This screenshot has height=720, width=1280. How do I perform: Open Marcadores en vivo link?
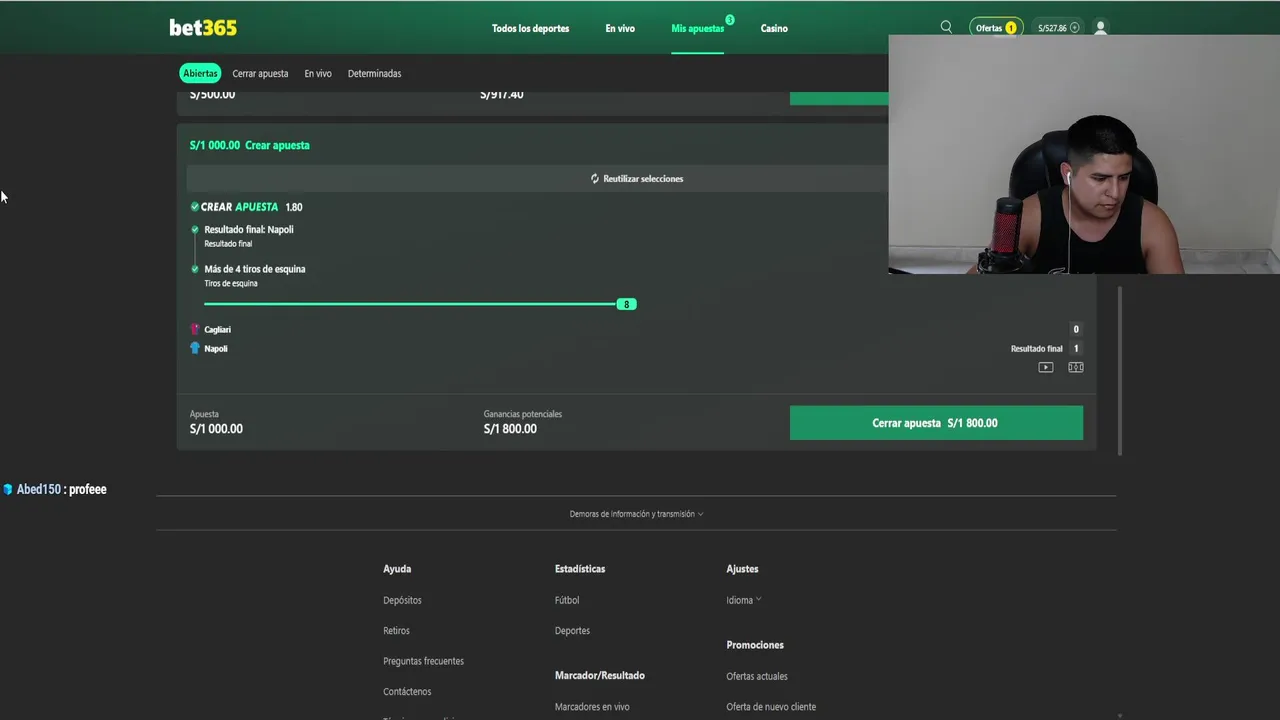[x=592, y=706]
